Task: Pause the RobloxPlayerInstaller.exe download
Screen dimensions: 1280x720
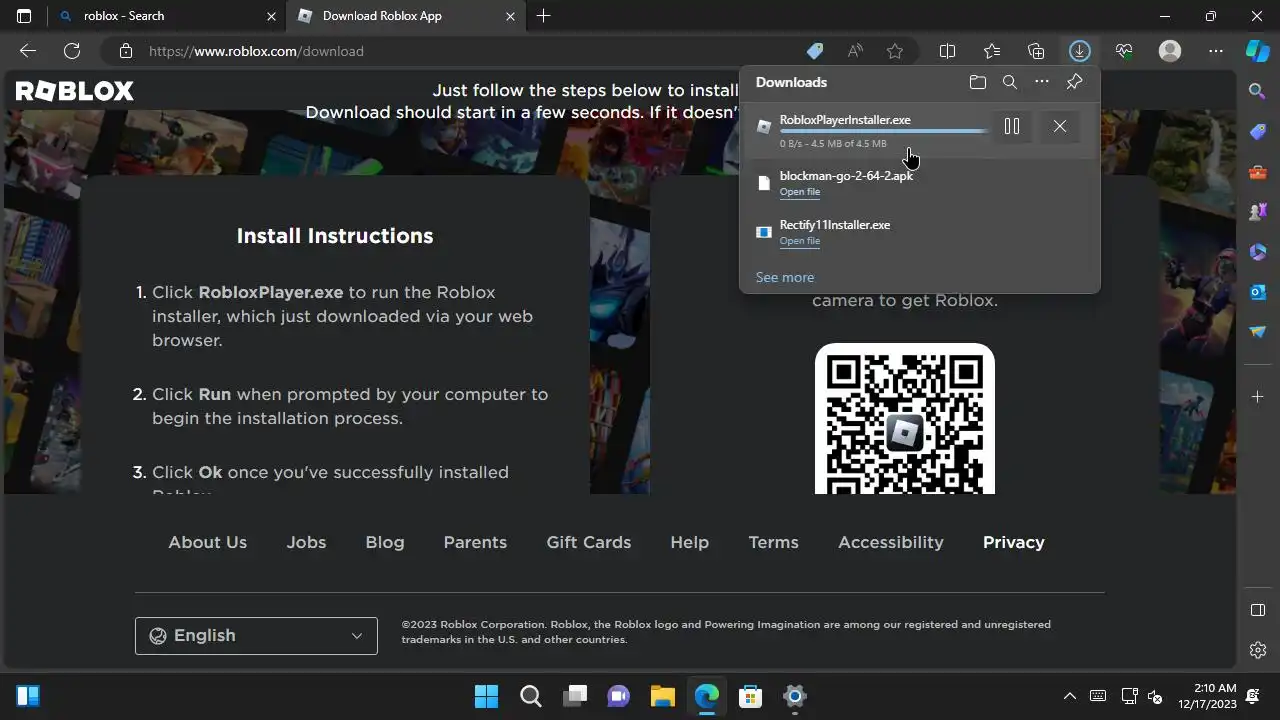Action: coord(1011,126)
